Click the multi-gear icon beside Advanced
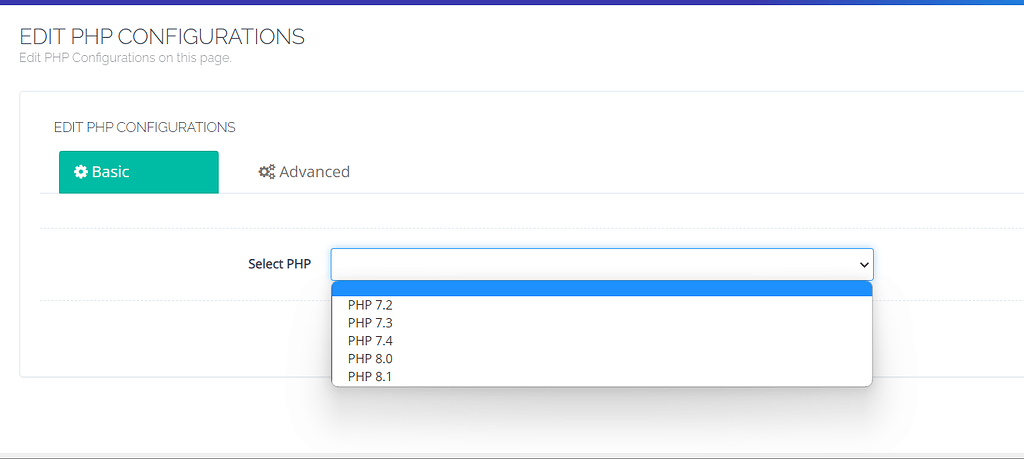 266,172
